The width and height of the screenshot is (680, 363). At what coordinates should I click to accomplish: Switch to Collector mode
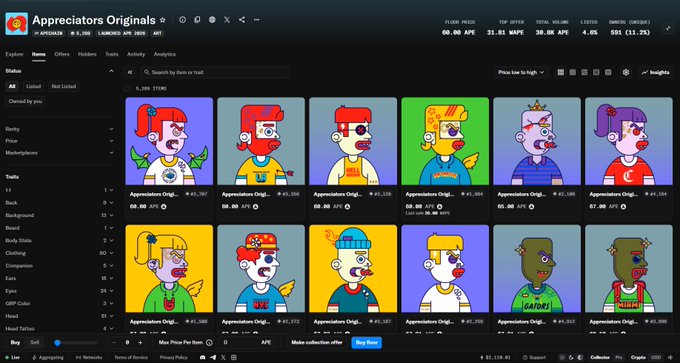(600, 357)
